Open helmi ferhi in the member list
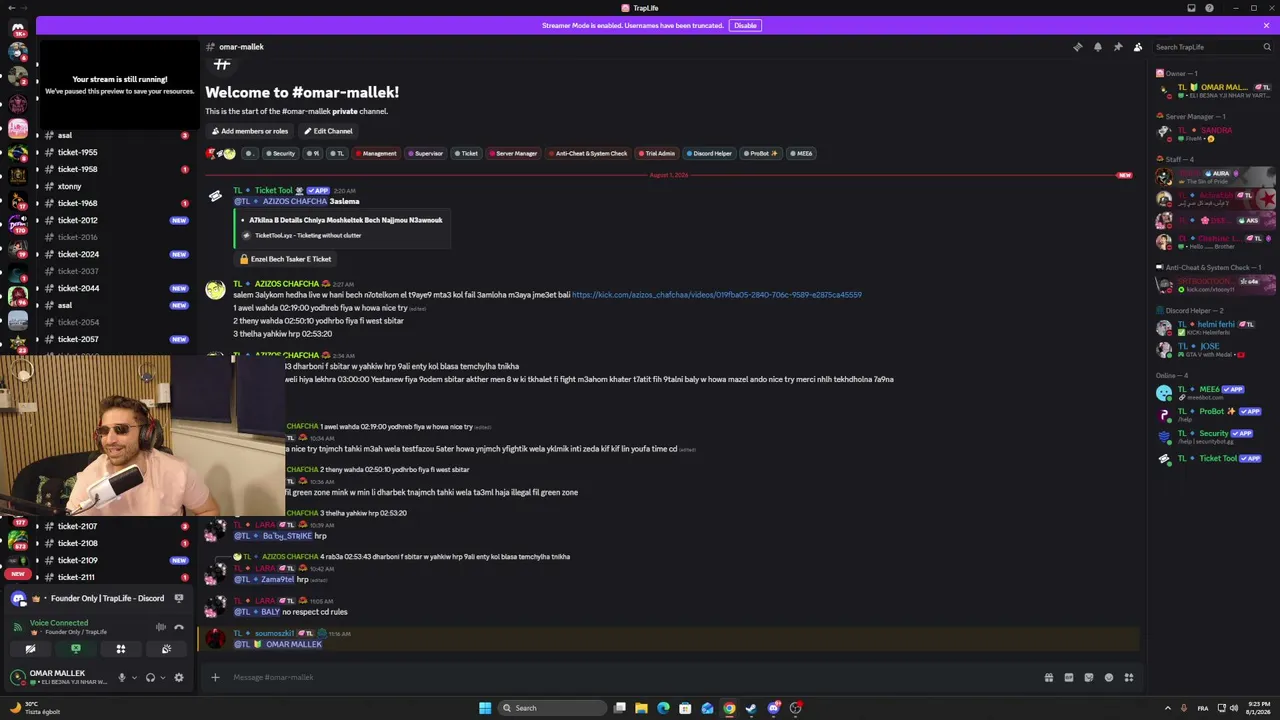The height and width of the screenshot is (720, 1280). [1215, 327]
